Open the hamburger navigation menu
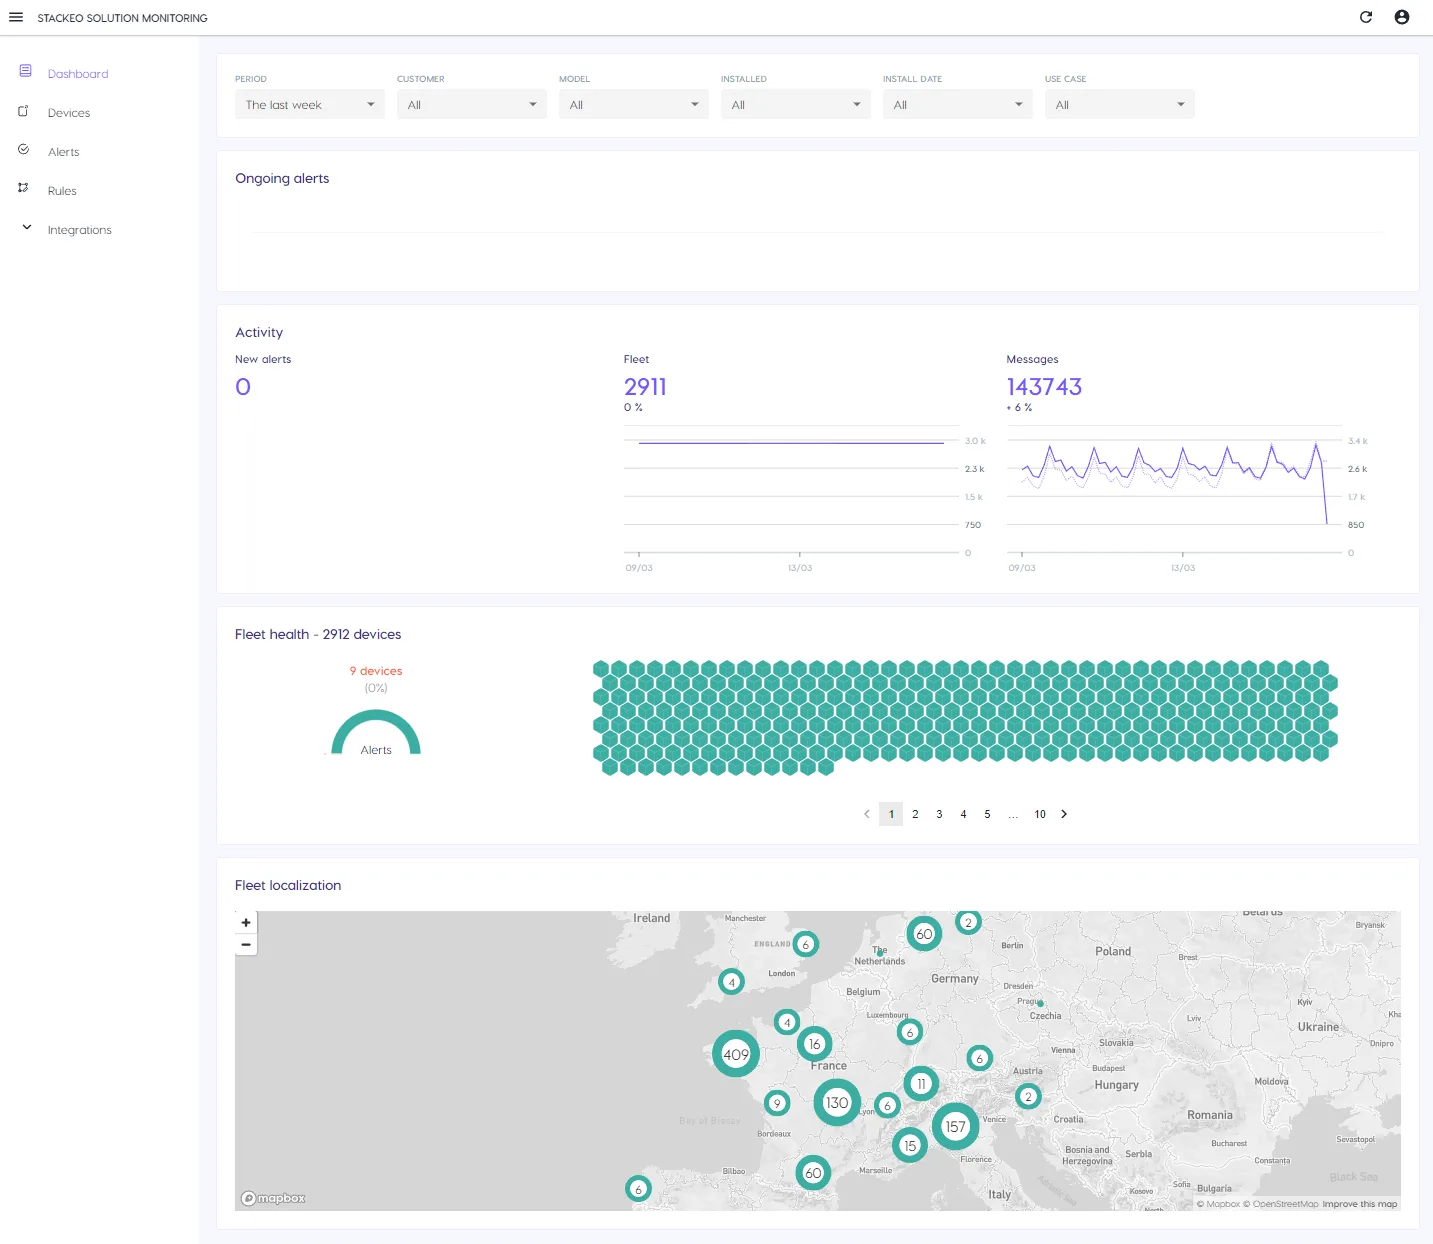 (x=16, y=17)
